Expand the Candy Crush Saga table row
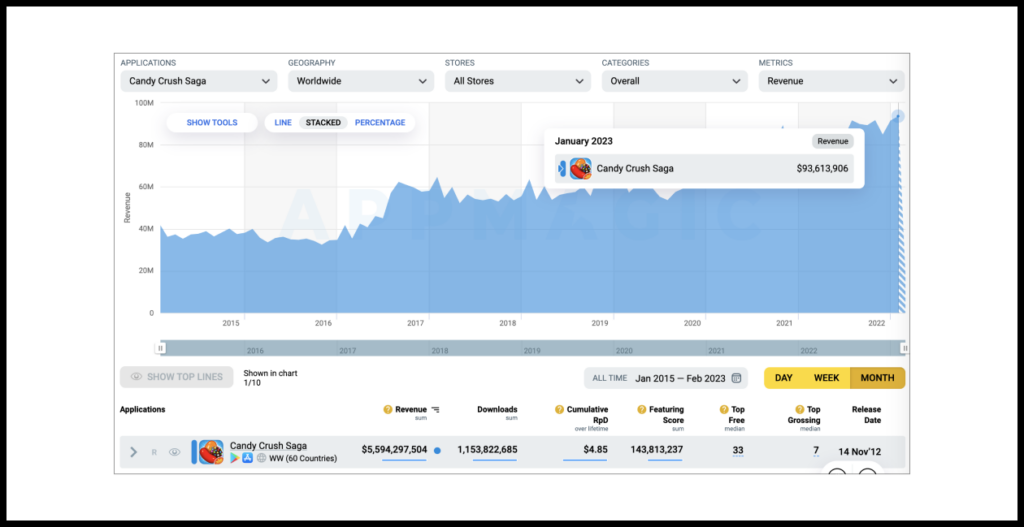 click(x=134, y=452)
